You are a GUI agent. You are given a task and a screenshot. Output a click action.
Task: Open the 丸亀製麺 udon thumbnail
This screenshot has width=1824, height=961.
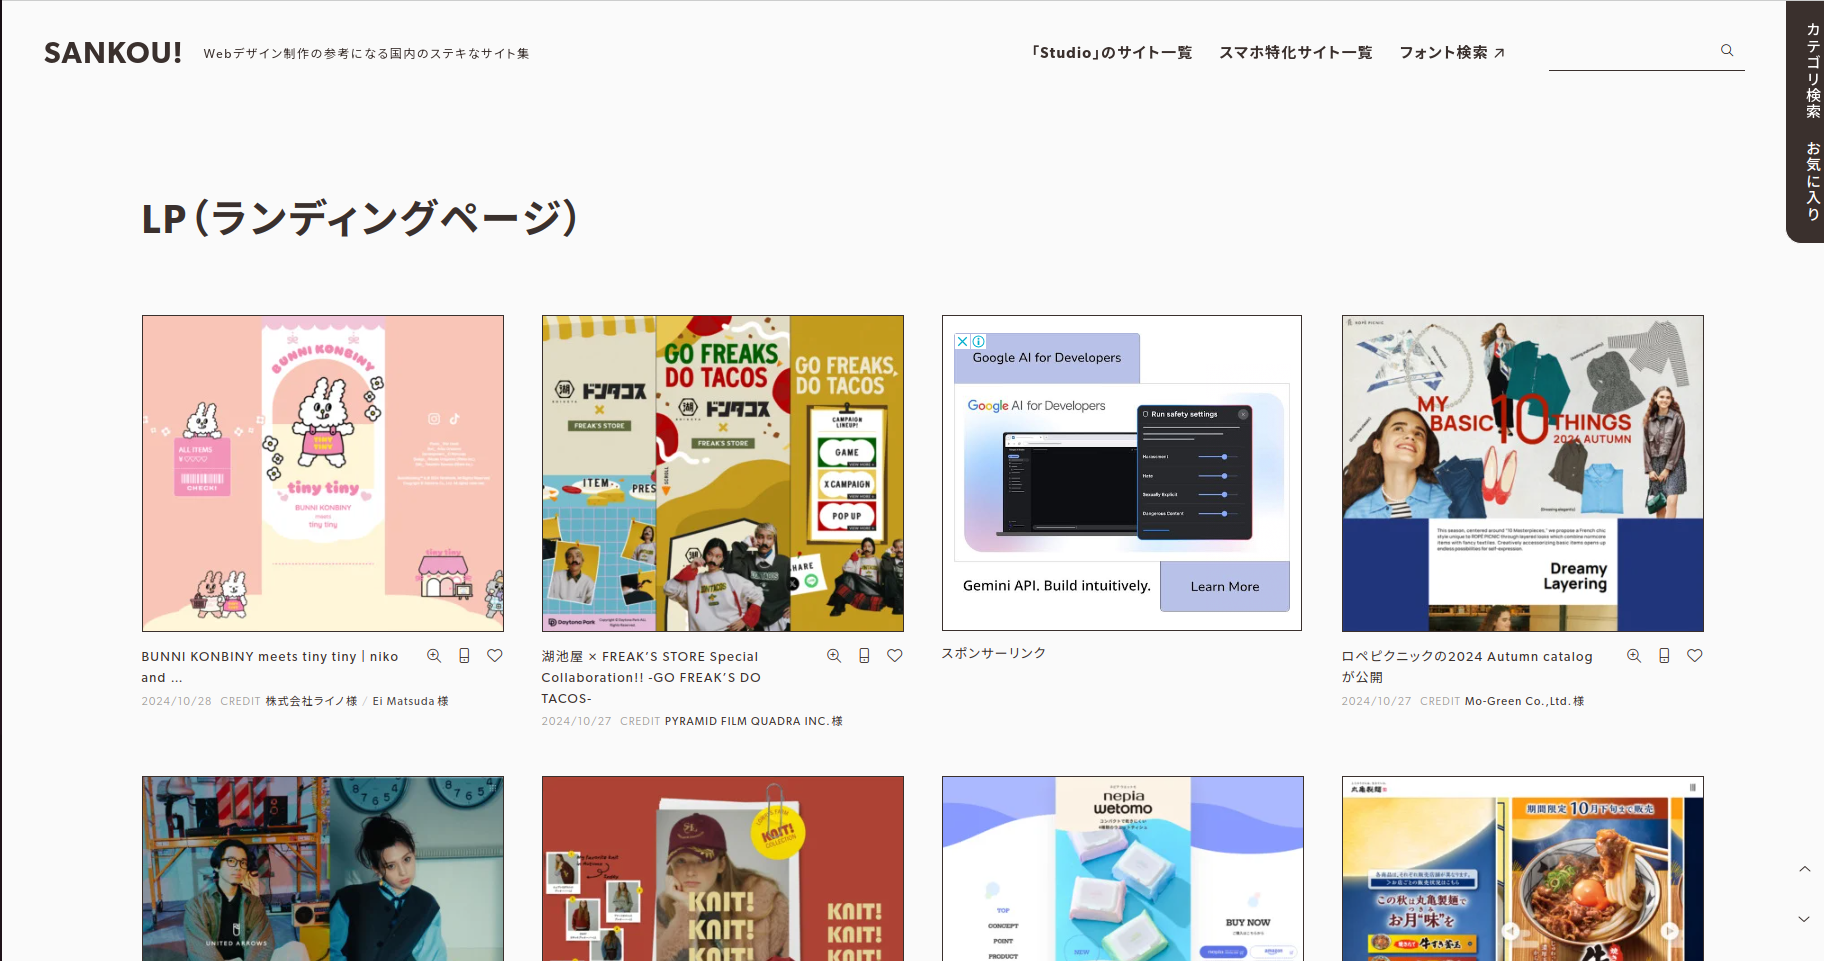[x=1523, y=869]
